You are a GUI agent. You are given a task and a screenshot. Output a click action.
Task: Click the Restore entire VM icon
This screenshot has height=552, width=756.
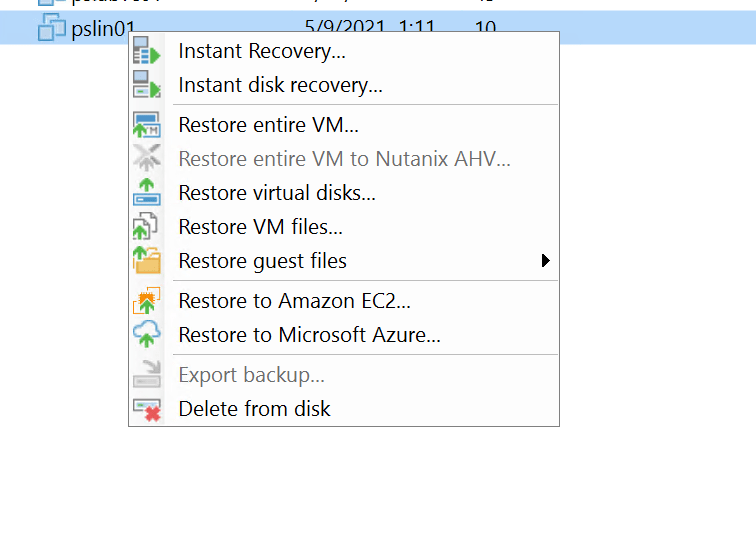(147, 125)
